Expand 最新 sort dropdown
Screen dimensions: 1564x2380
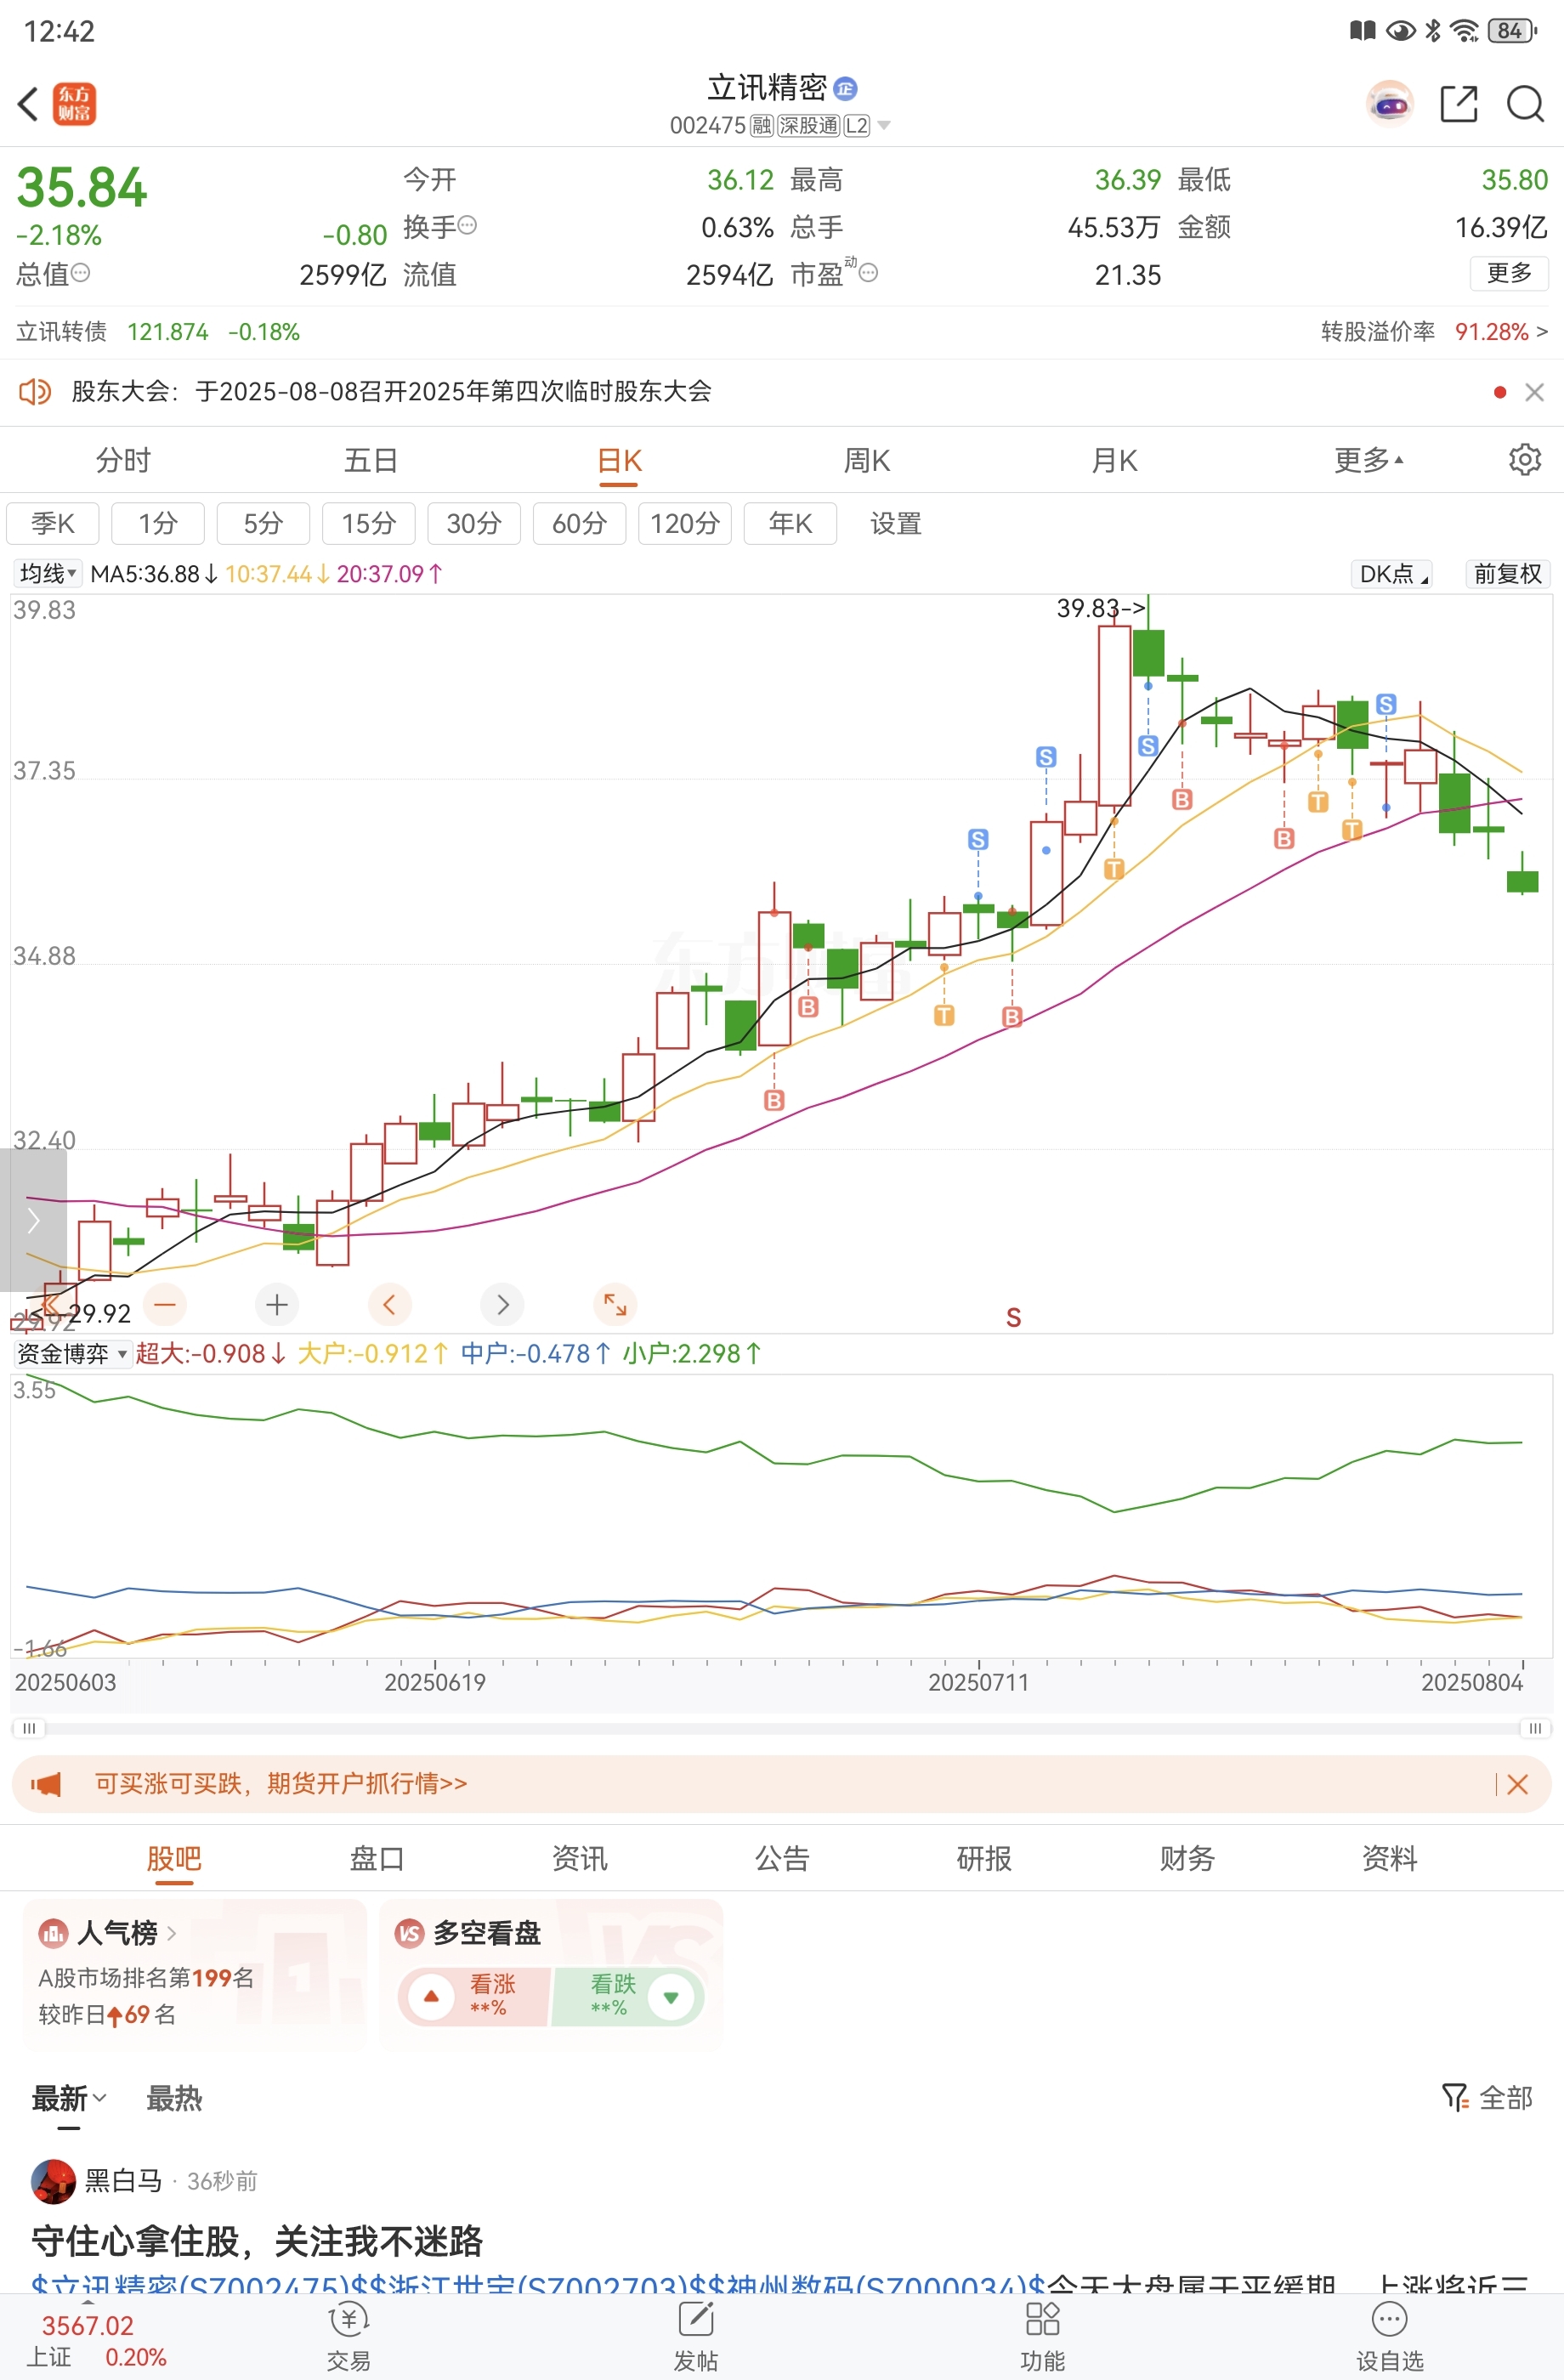tap(69, 2098)
